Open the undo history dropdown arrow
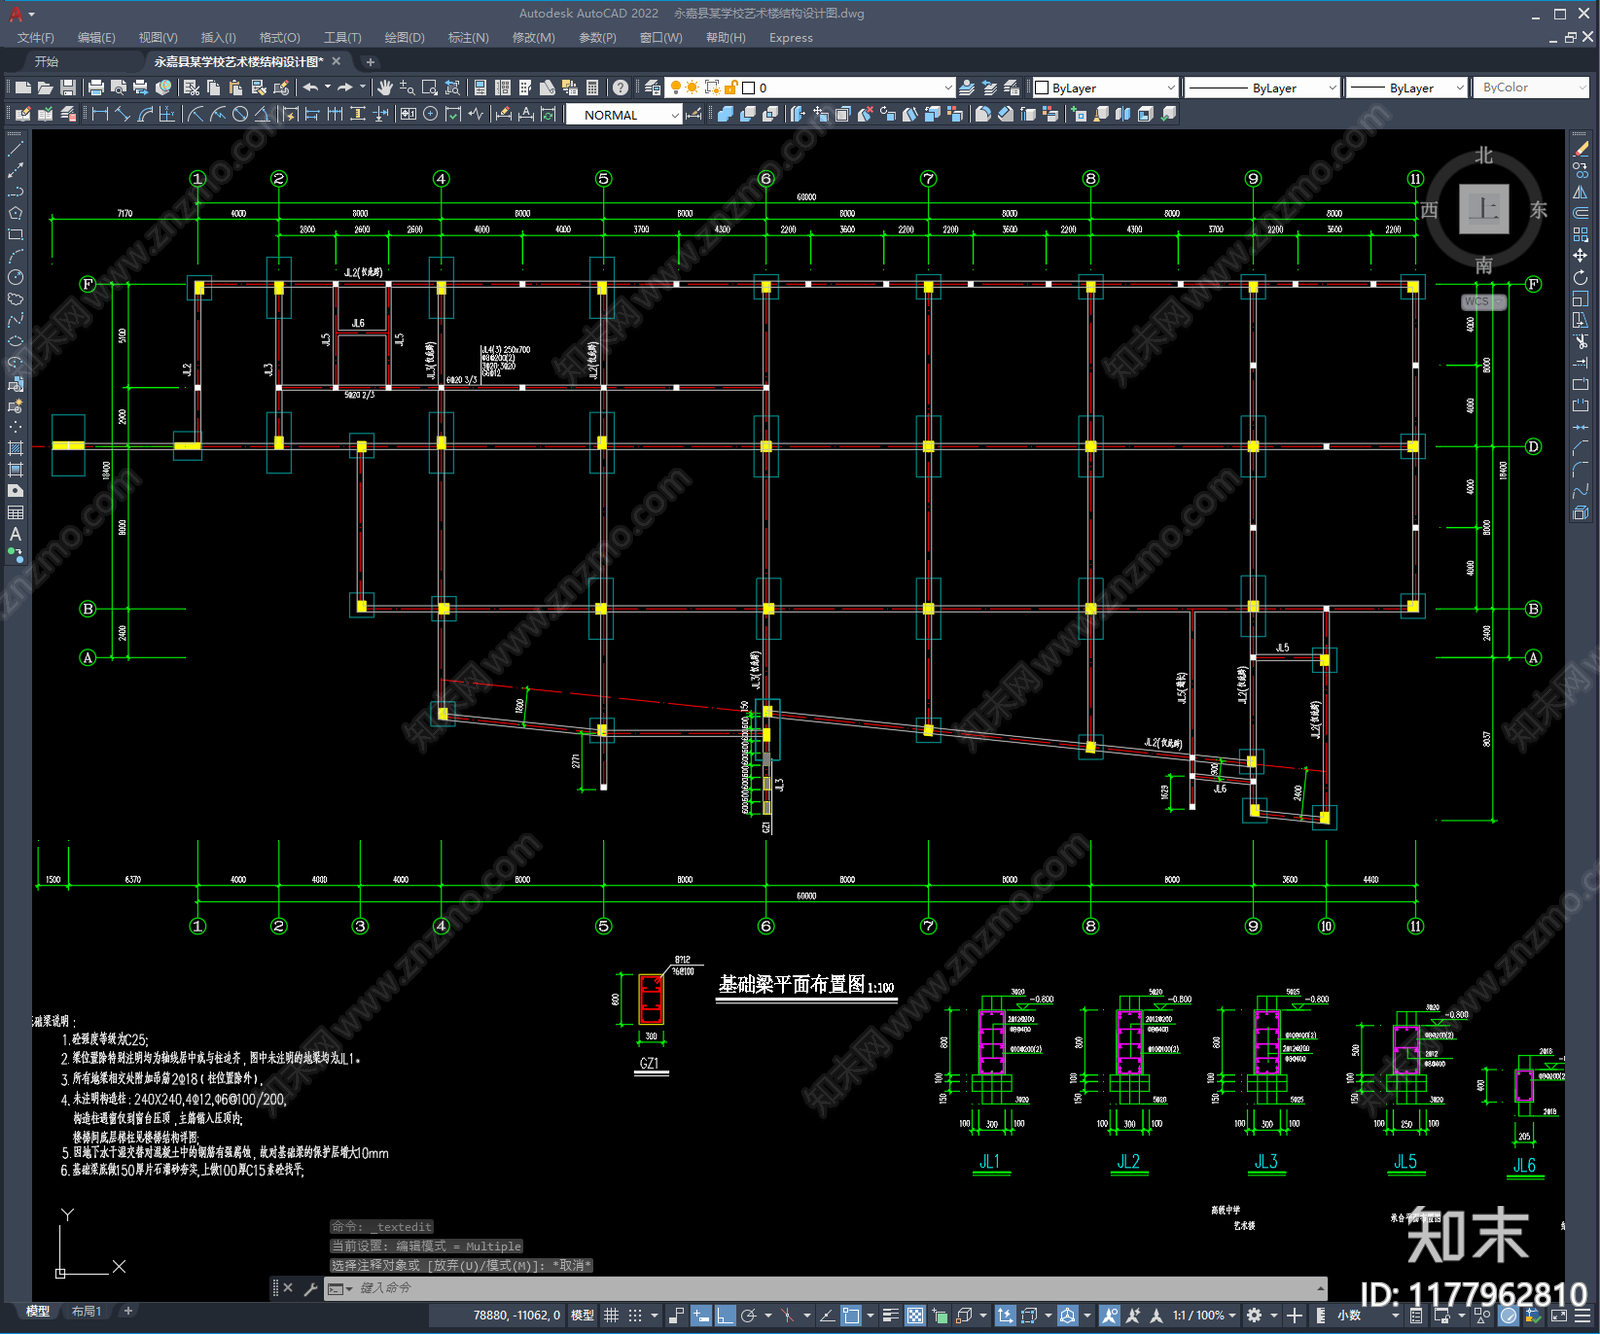The height and width of the screenshot is (1334, 1600). 327,88
